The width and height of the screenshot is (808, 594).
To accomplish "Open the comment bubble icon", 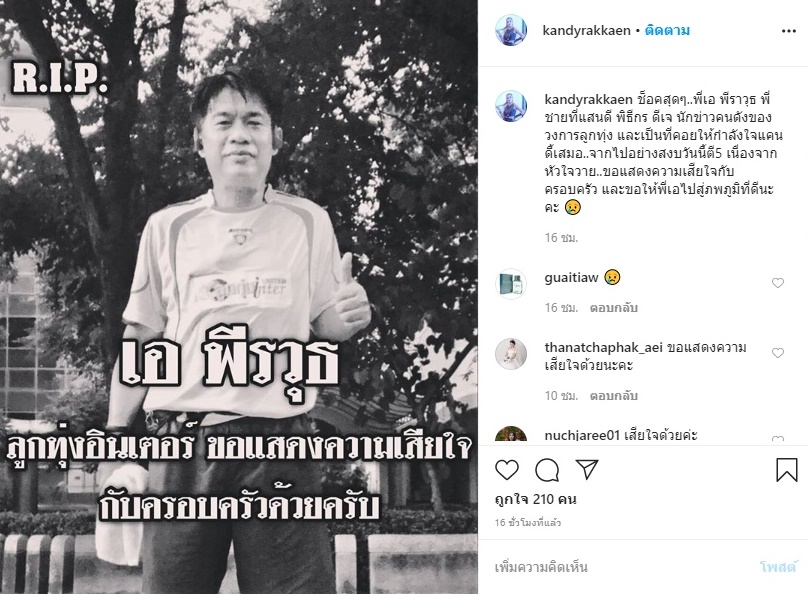I will click(x=547, y=470).
